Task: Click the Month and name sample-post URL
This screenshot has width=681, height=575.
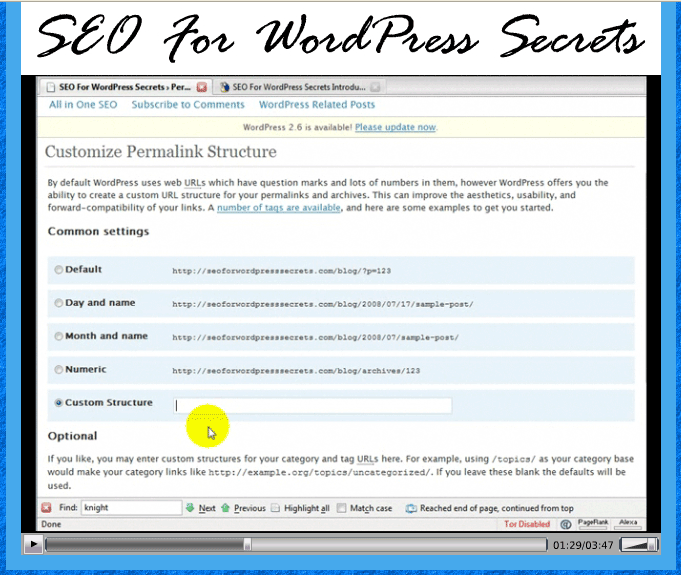Action: click(x=315, y=337)
